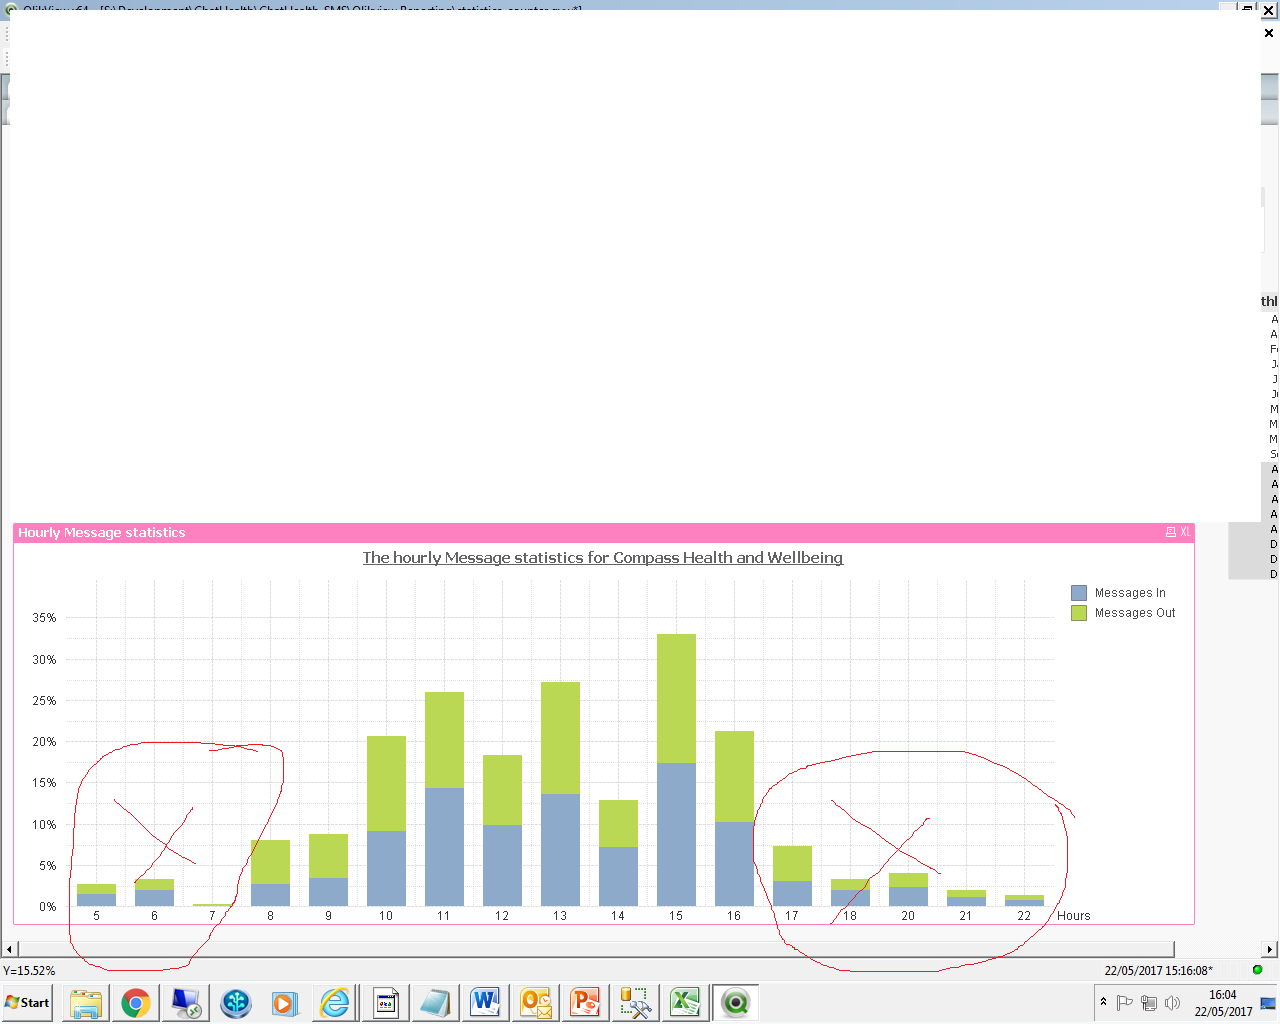Click the Messages In legend color swatch
The width and height of the screenshot is (1280, 1024).
click(1078, 593)
